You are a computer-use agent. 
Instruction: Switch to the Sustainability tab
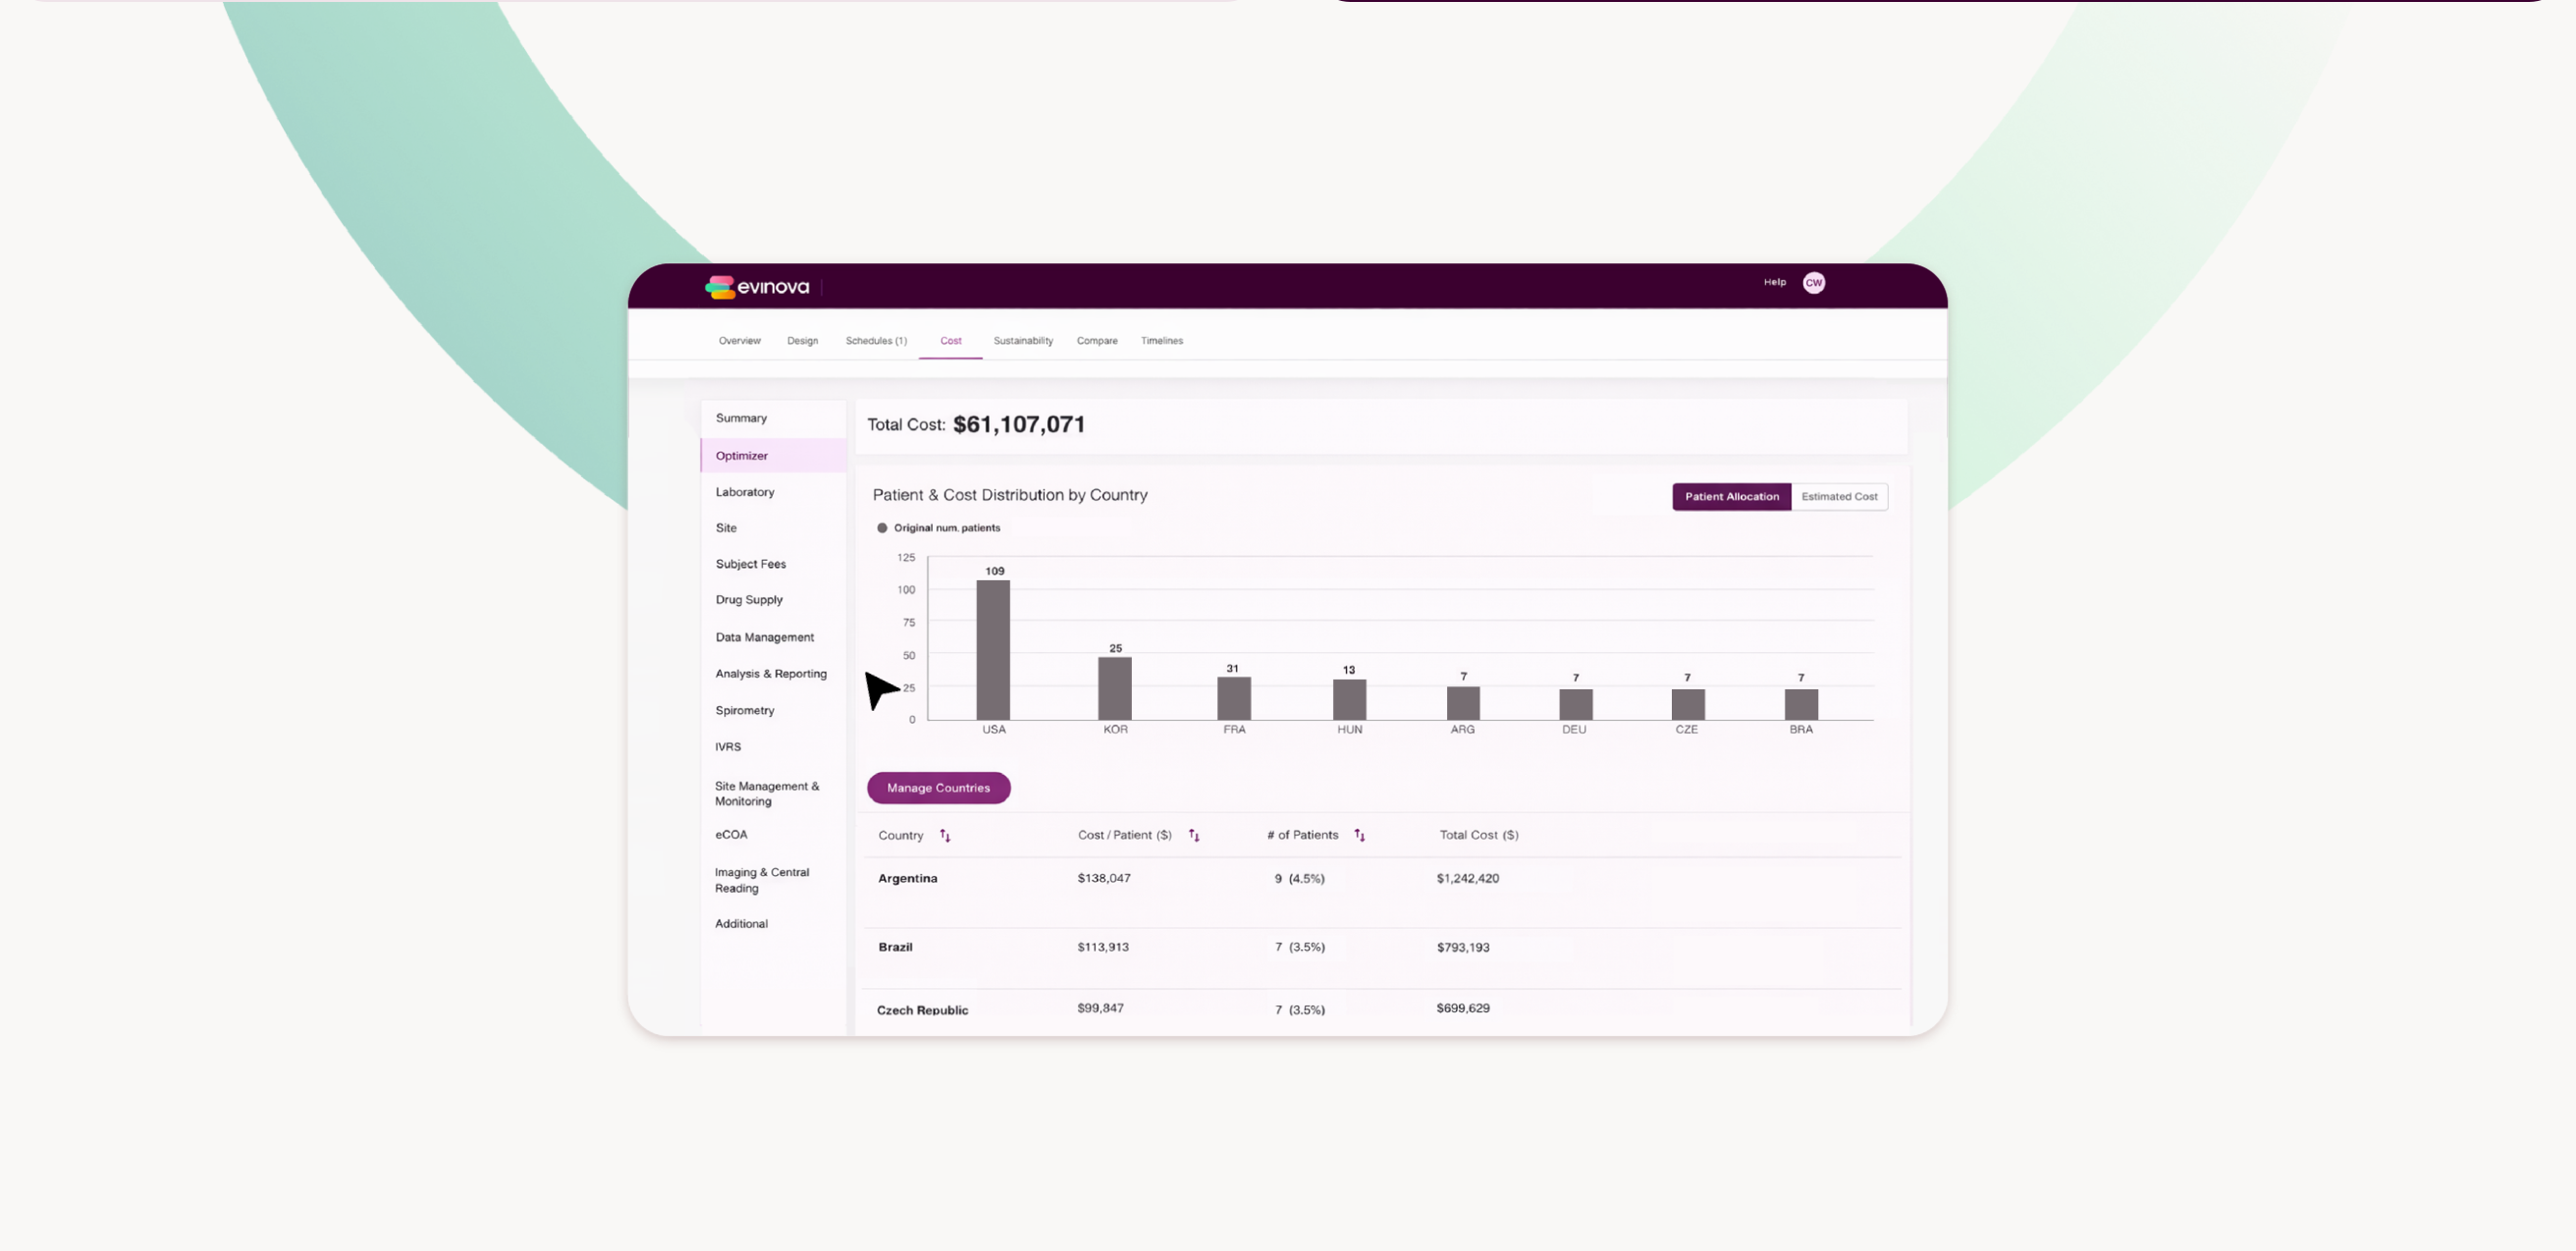1022,341
